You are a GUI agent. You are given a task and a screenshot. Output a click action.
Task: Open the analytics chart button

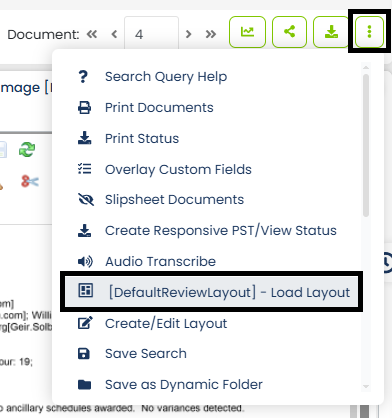pos(247,32)
